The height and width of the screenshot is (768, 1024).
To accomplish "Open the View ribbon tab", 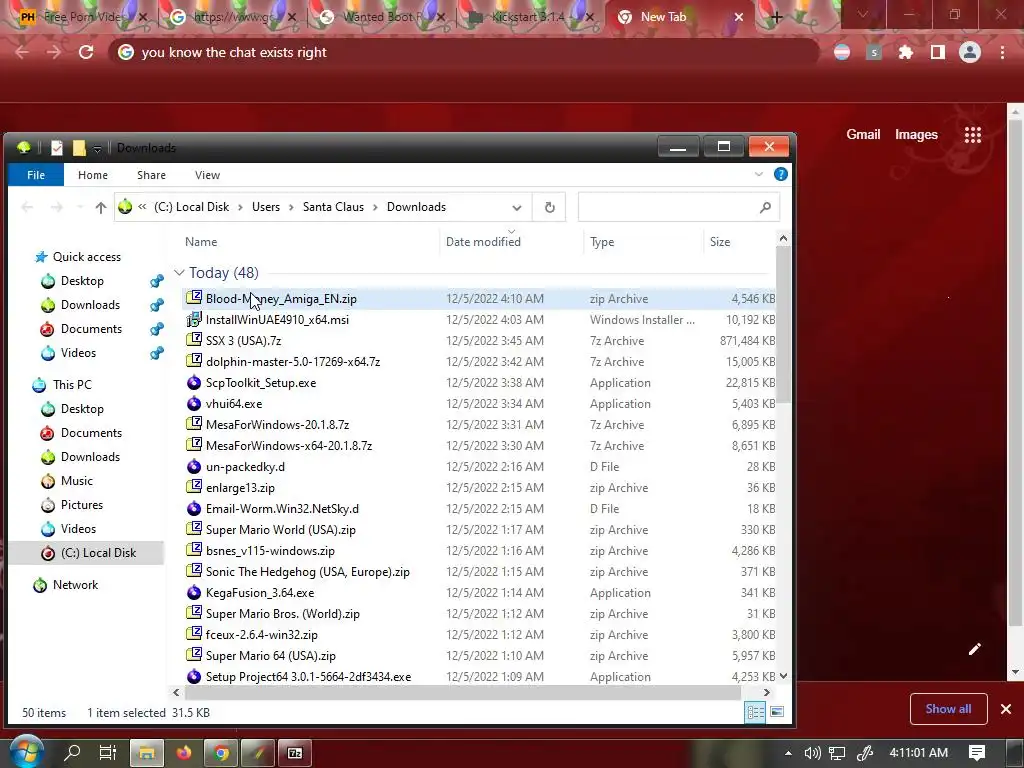I will click(x=207, y=175).
